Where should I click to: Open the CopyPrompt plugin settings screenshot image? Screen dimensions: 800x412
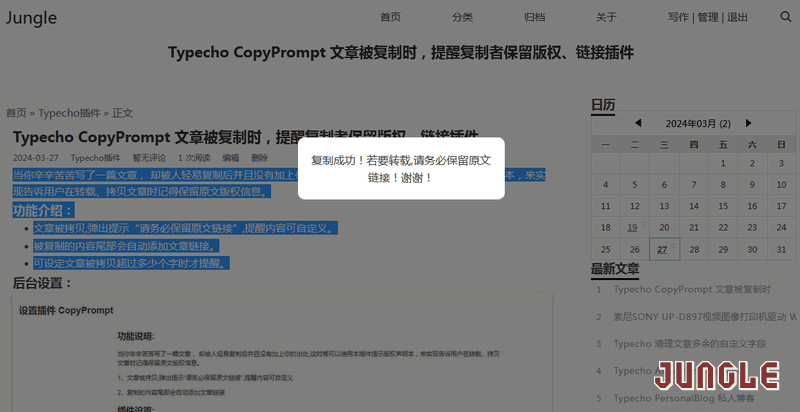(x=282, y=353)
